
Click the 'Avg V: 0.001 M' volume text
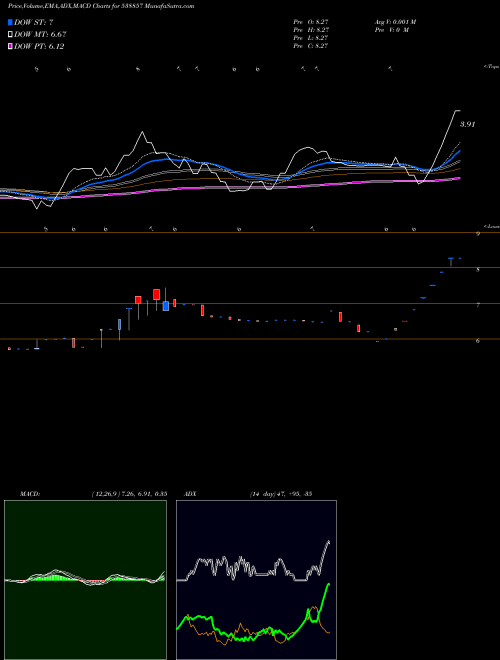tap(396, 22)
